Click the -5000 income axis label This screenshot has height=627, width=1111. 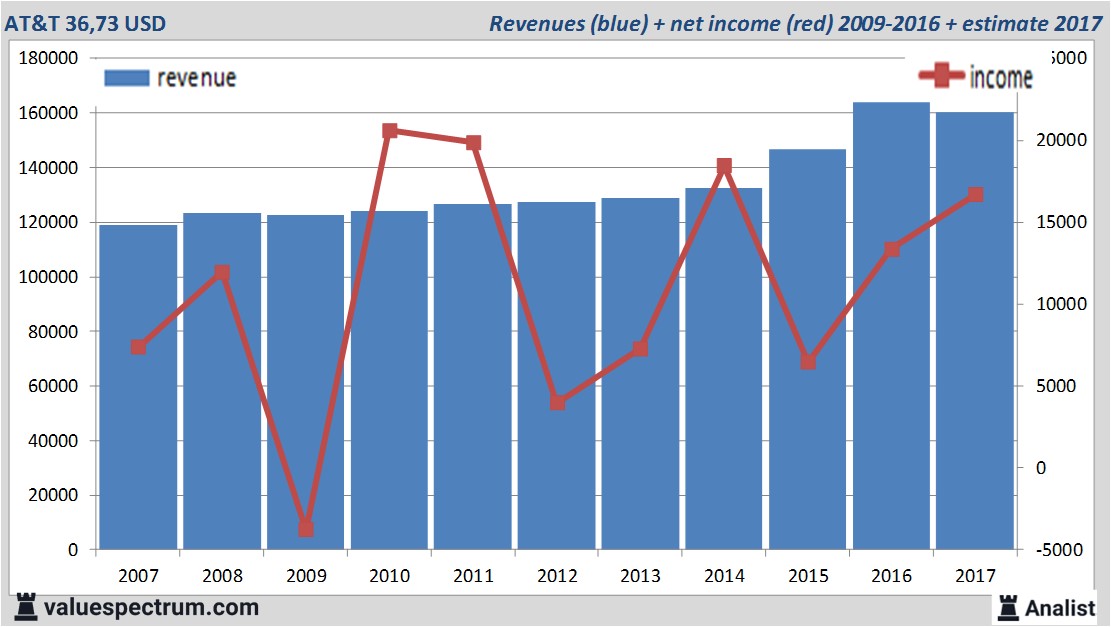click(x=1059, y=550)
